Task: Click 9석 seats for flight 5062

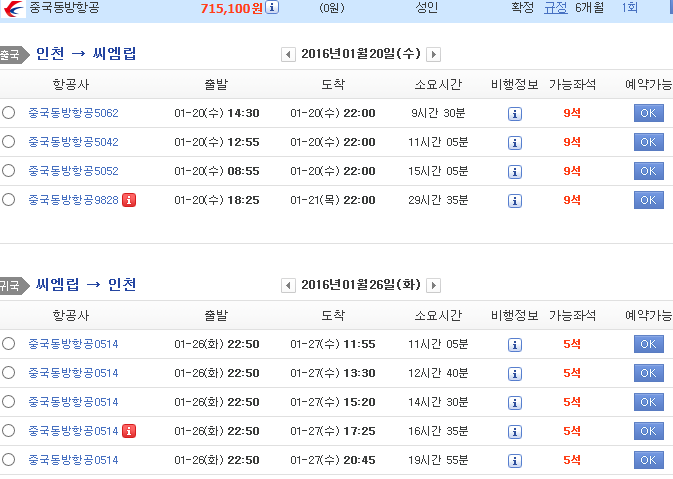Action: [x=572, y=113]
